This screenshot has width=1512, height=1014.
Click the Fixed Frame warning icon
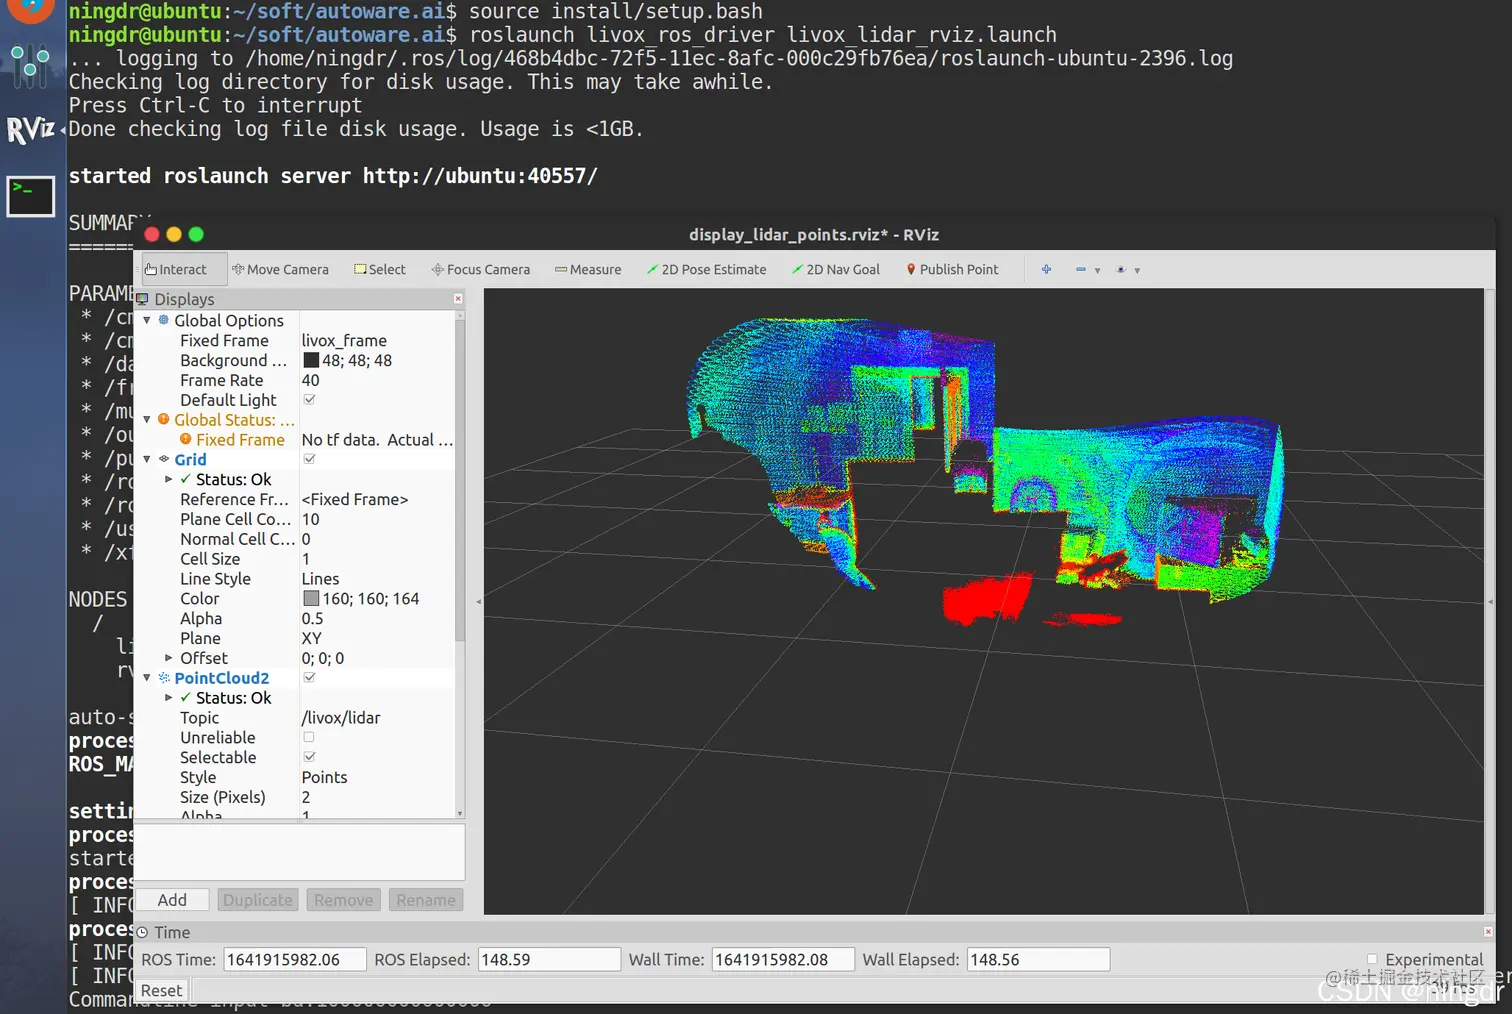click(x=185, y=439)
